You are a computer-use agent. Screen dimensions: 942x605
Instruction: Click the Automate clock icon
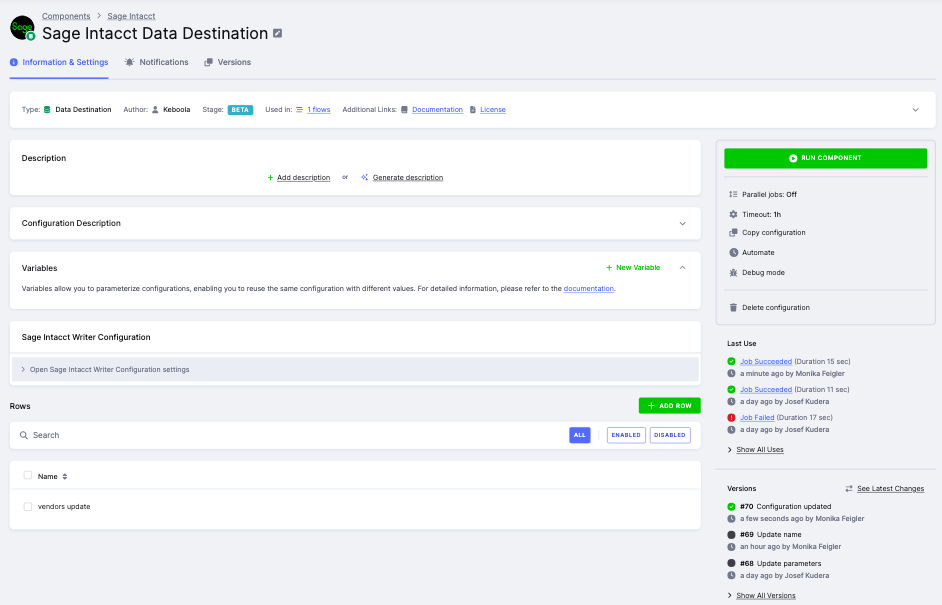click(x=733, y=252)
